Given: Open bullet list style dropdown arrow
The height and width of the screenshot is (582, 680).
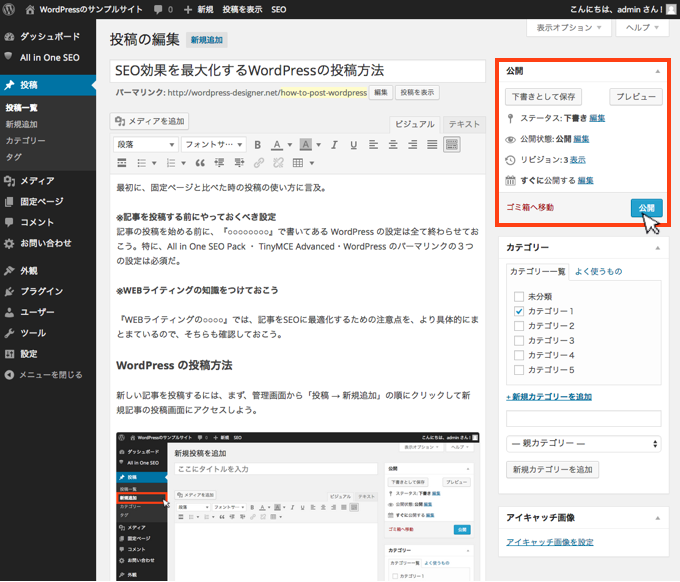Looking at the screenshot, I should tap(154, 163).
